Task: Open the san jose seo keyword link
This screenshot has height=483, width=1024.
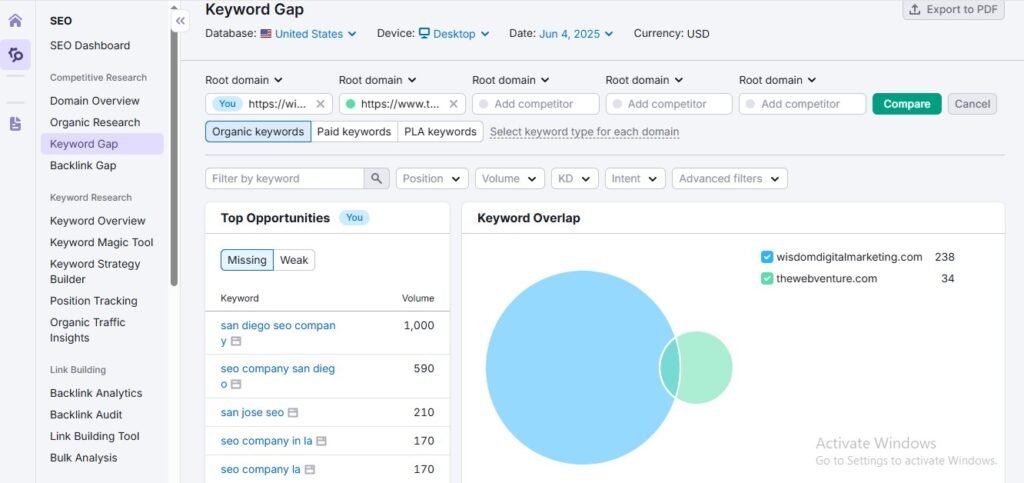Action: [252, 413]
